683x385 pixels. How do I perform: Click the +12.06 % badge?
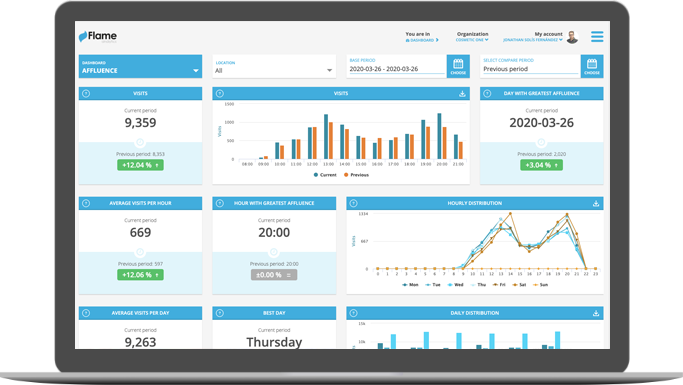coord(140,275)
